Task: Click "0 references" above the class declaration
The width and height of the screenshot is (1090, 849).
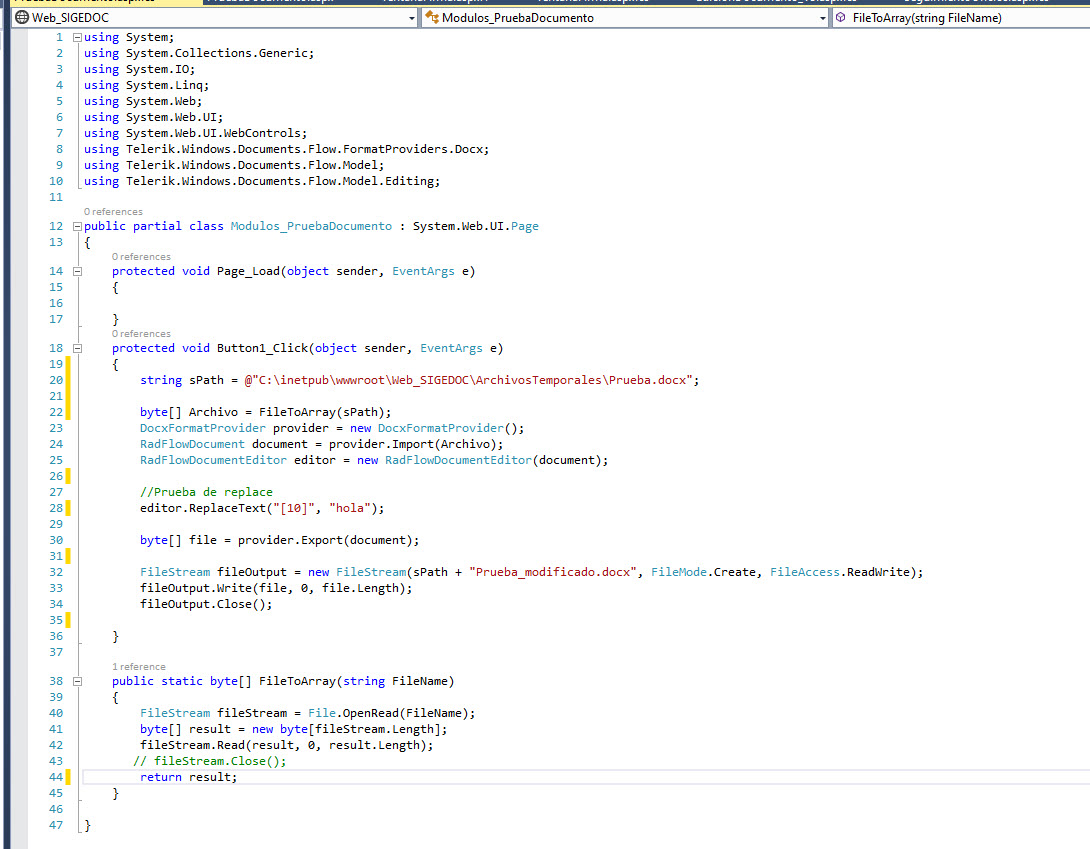Action: pos(113,212)
